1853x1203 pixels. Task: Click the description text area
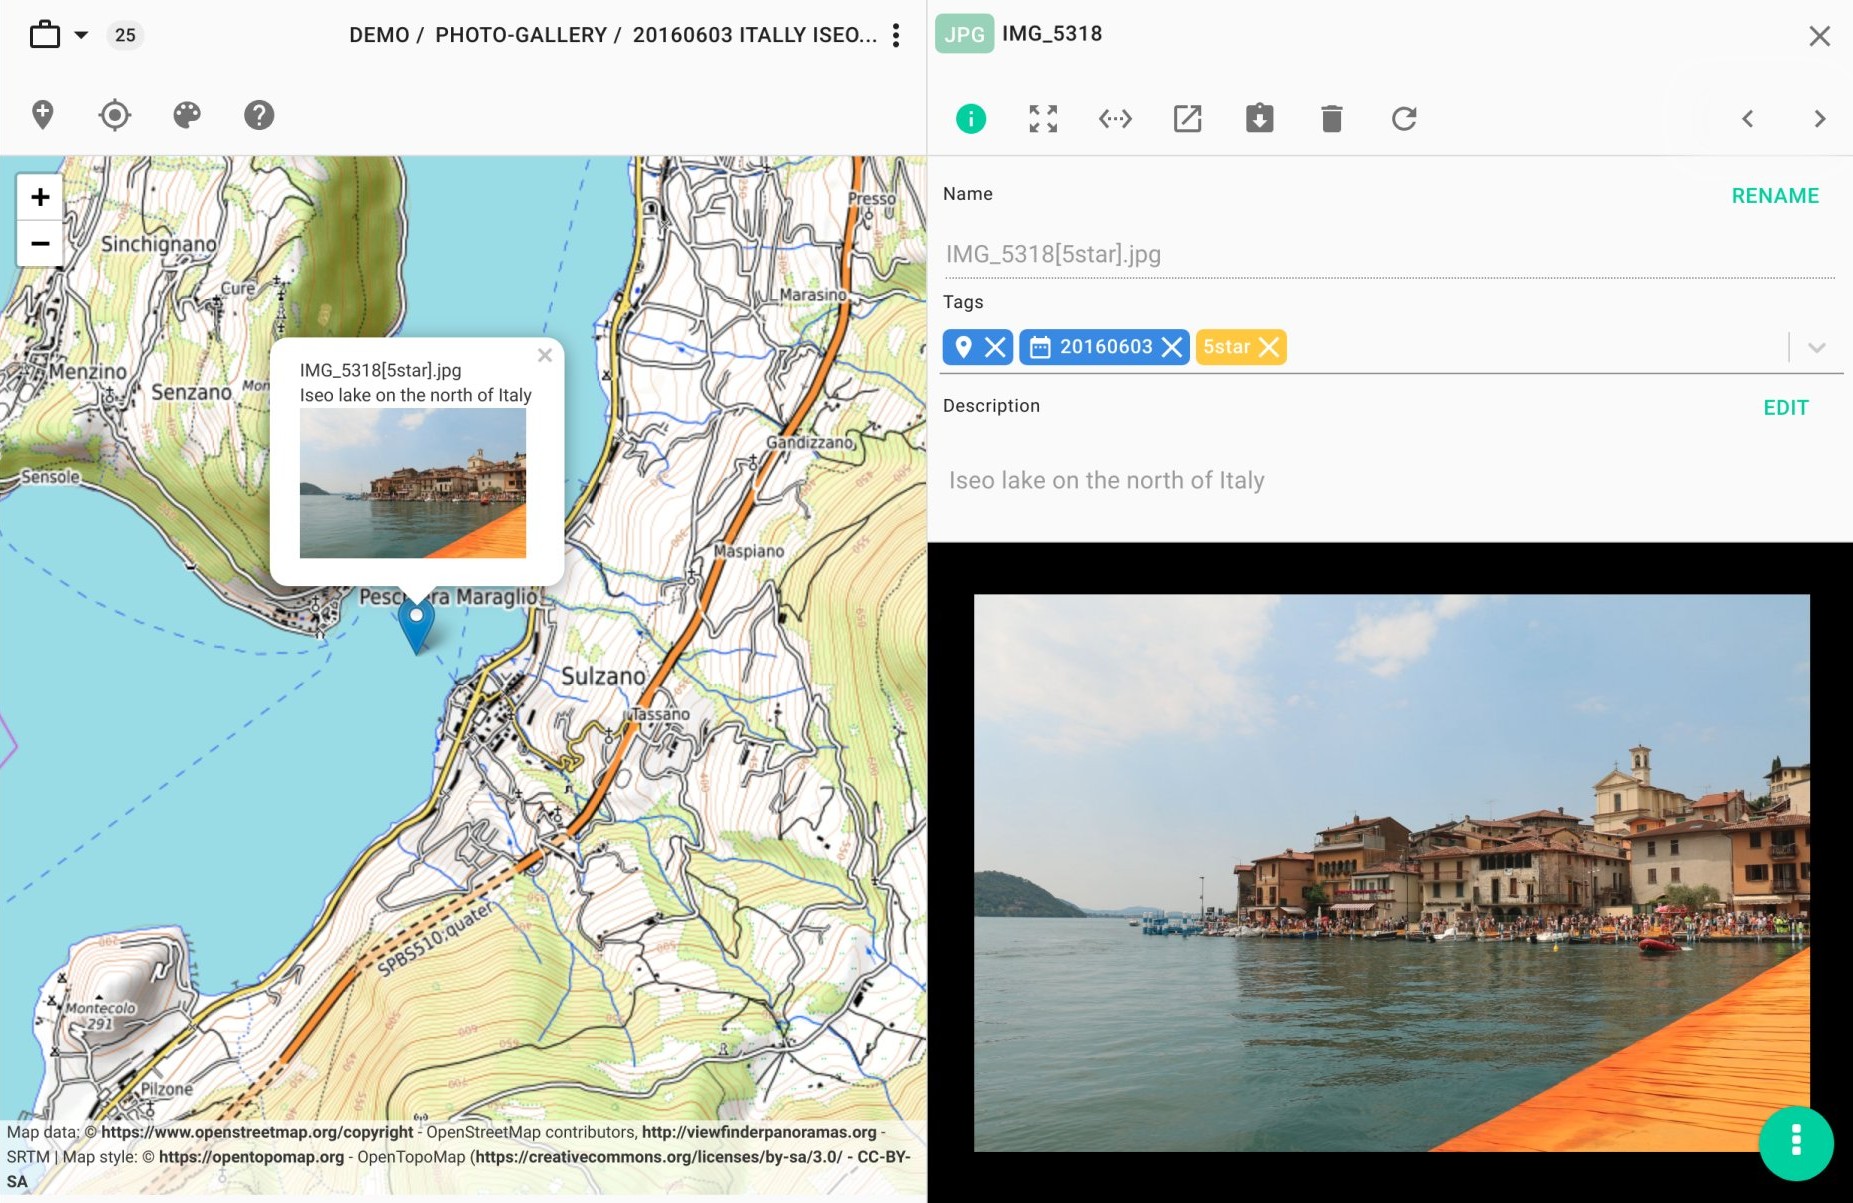coord(1390,481)
